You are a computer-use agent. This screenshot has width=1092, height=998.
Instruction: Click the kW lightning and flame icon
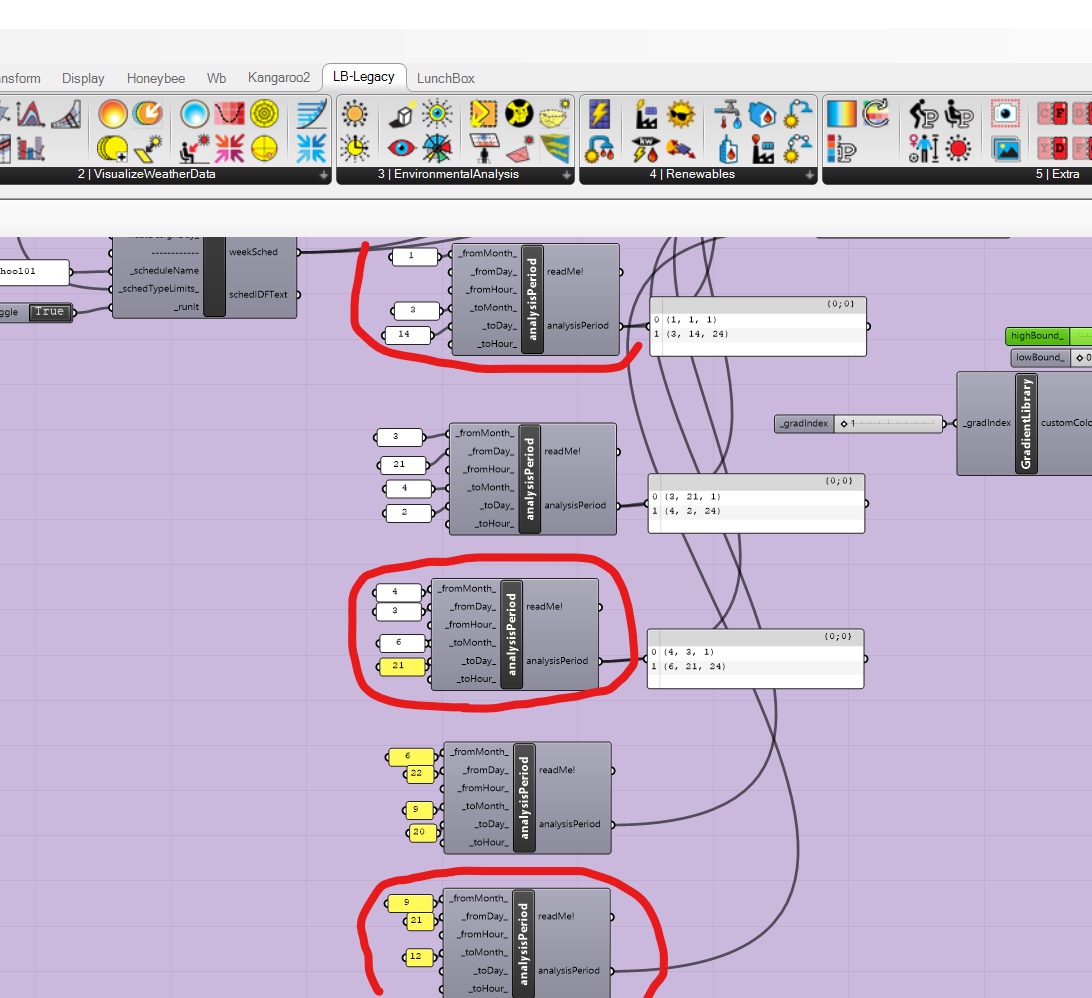[646, 148]
